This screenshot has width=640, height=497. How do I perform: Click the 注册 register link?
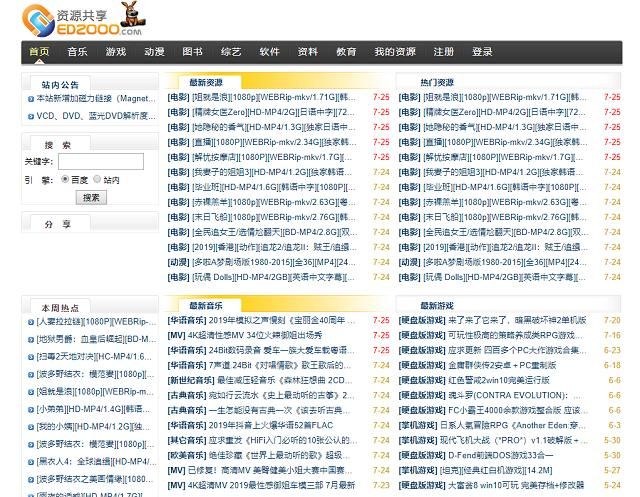(444, 52)
